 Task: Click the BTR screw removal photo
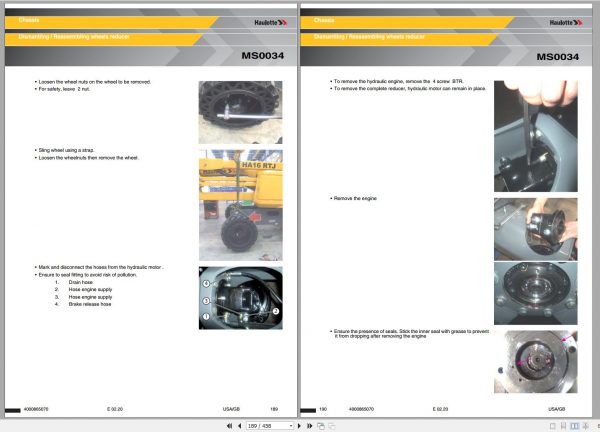(536, 136)
